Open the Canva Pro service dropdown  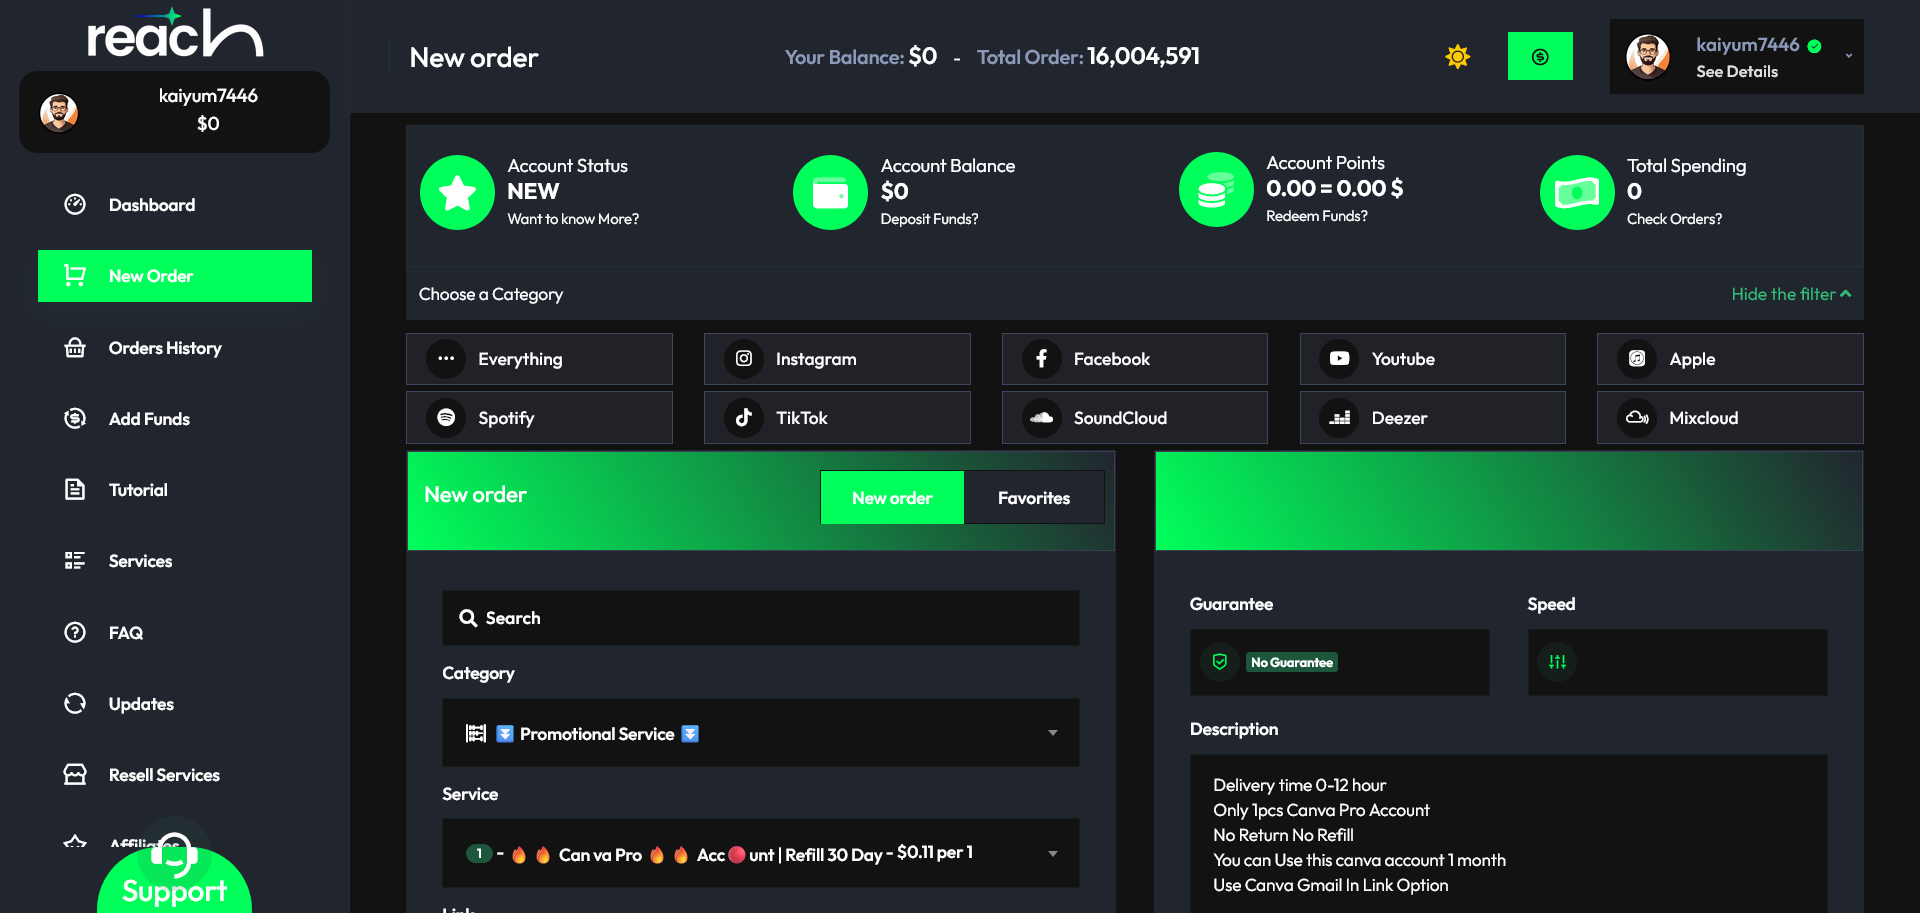click(761, 853)
